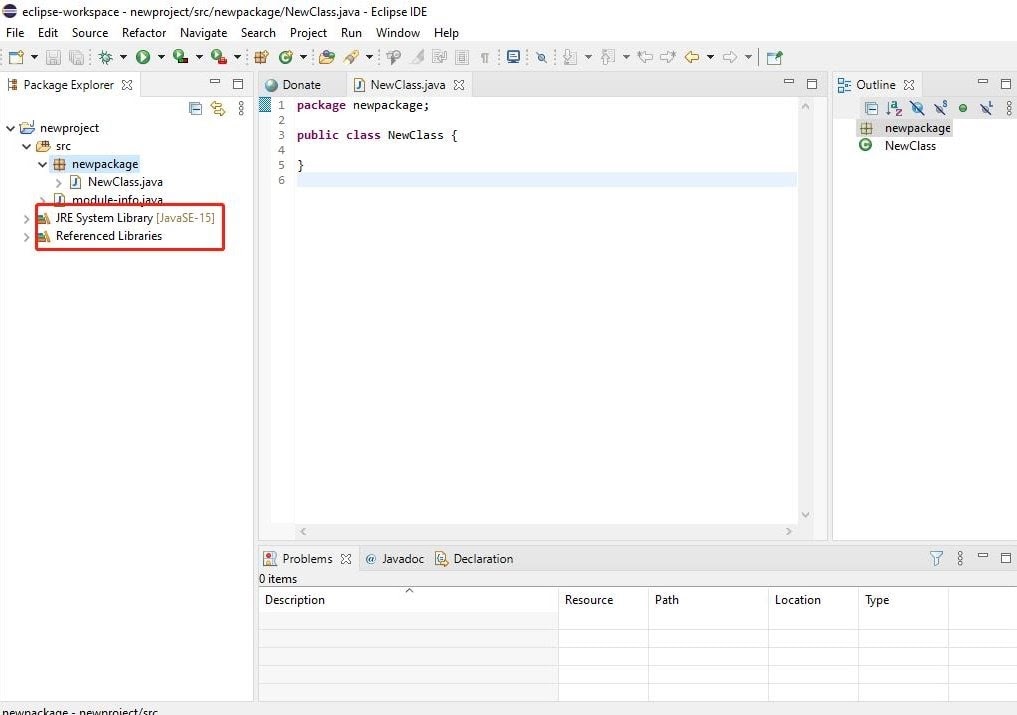This screenshot has width=1017, height=715.
Task: Open the Refactor menu
Action: [x=144, y=33]
